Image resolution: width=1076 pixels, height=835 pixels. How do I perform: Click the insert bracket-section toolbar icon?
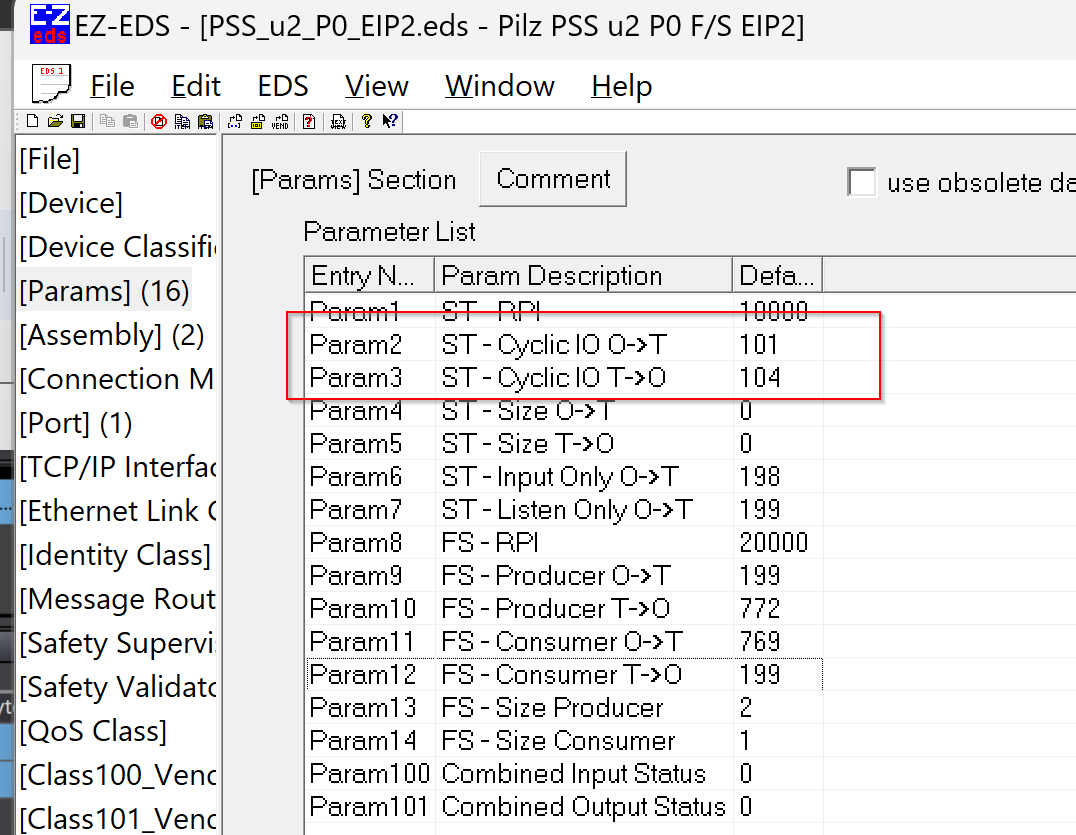pos(235,121)
